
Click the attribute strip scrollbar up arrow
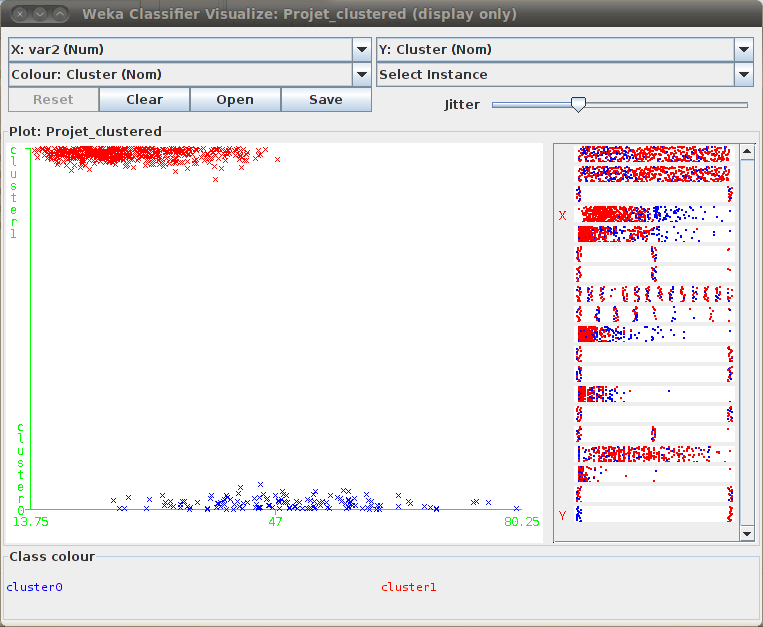[x=746, y=151]
